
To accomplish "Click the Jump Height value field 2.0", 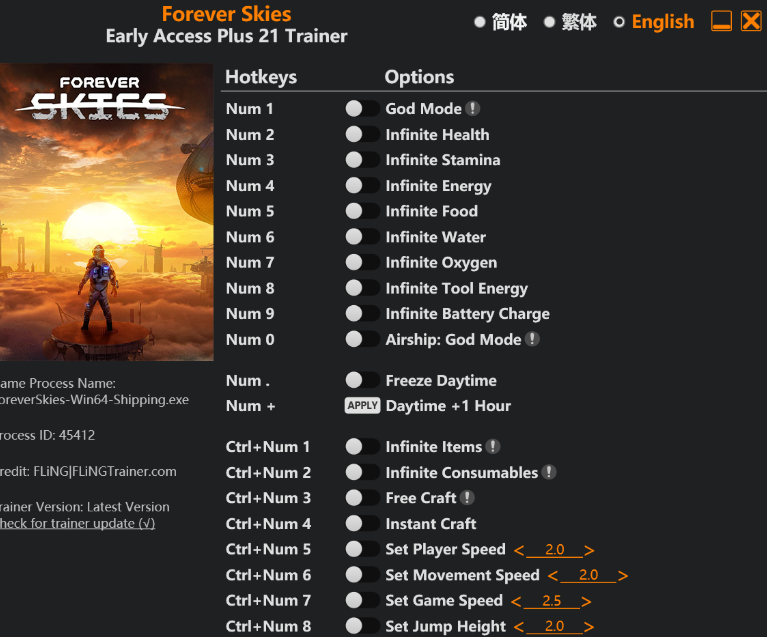I will pos(554,626).
